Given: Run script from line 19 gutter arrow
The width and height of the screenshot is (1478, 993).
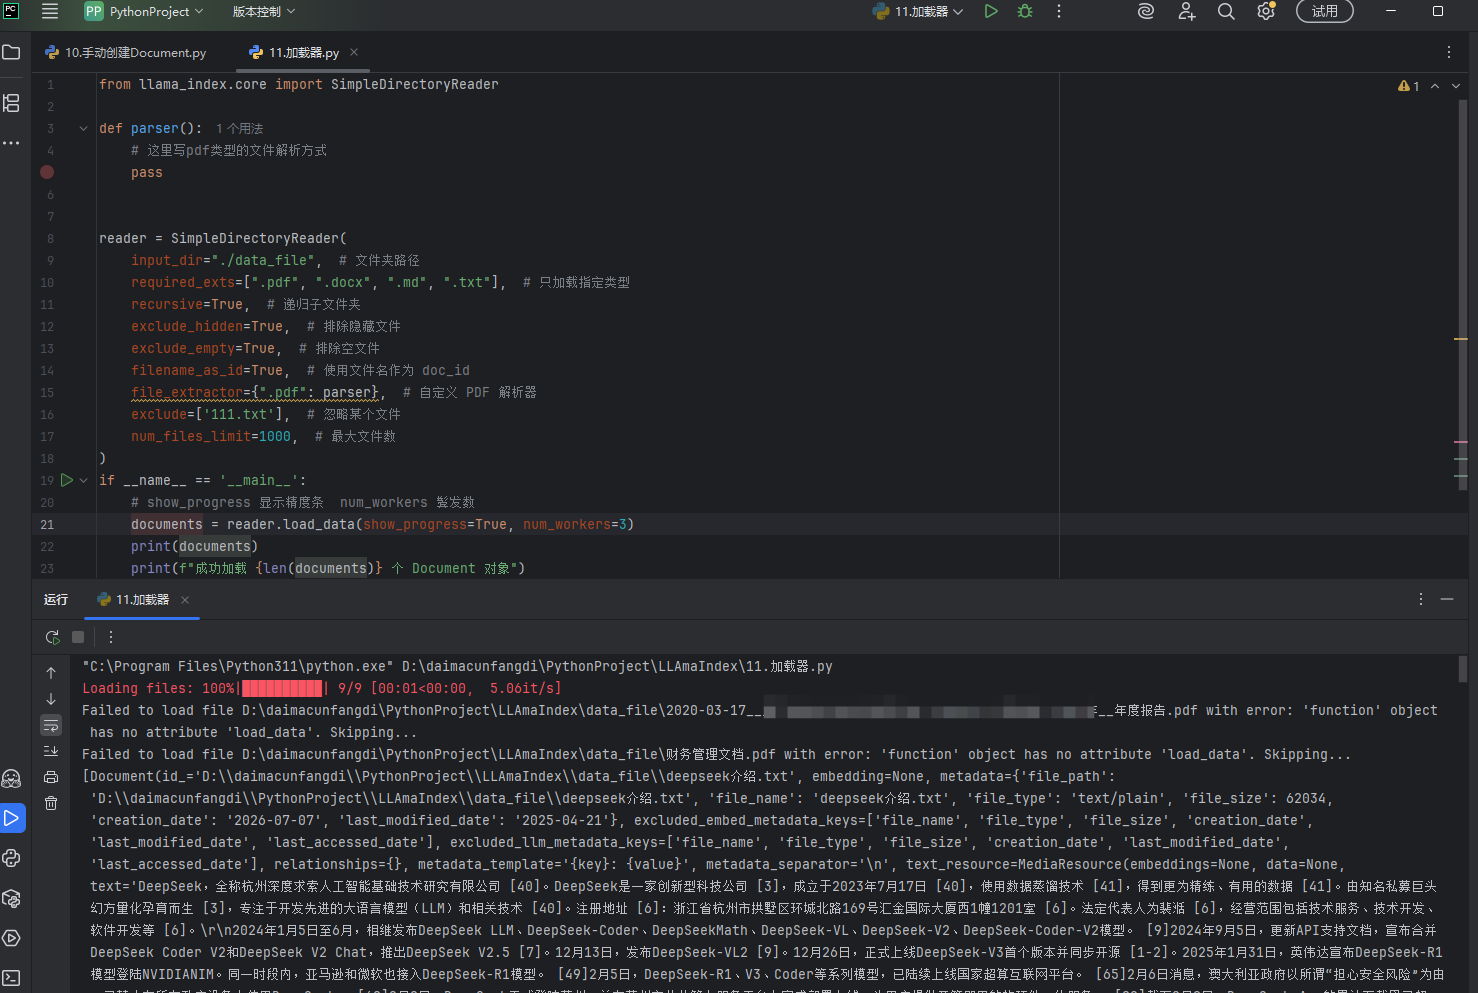Looking at the screenshot, I should (x=67, y=480).
